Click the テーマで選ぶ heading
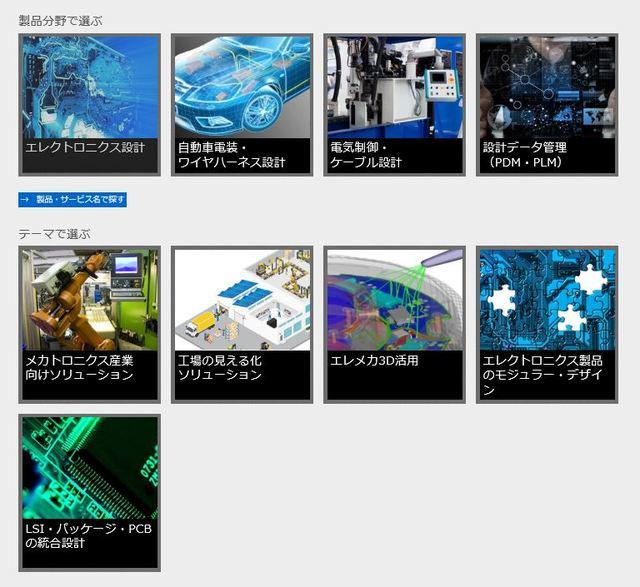The width and height of the screenshot is (640, 587). (x=54, y=234)
